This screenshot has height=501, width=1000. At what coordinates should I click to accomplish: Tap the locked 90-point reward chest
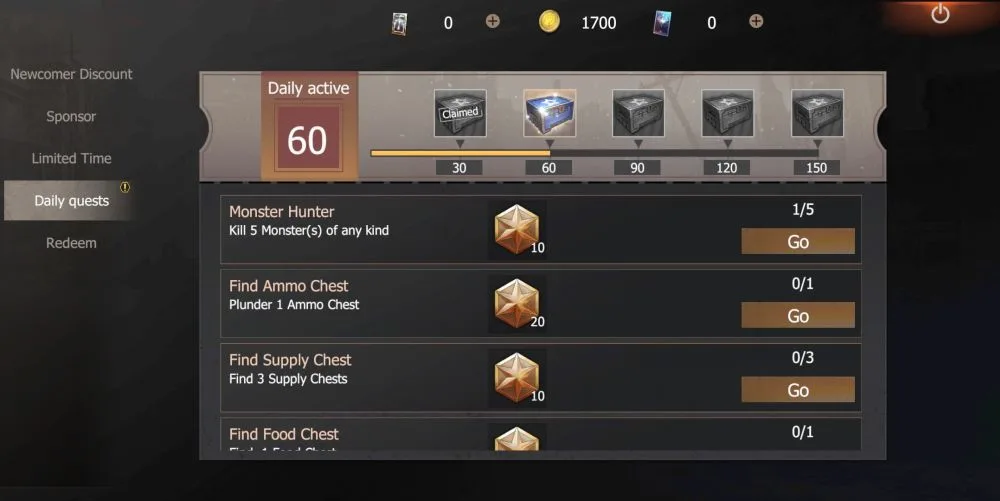click(638, 113)
